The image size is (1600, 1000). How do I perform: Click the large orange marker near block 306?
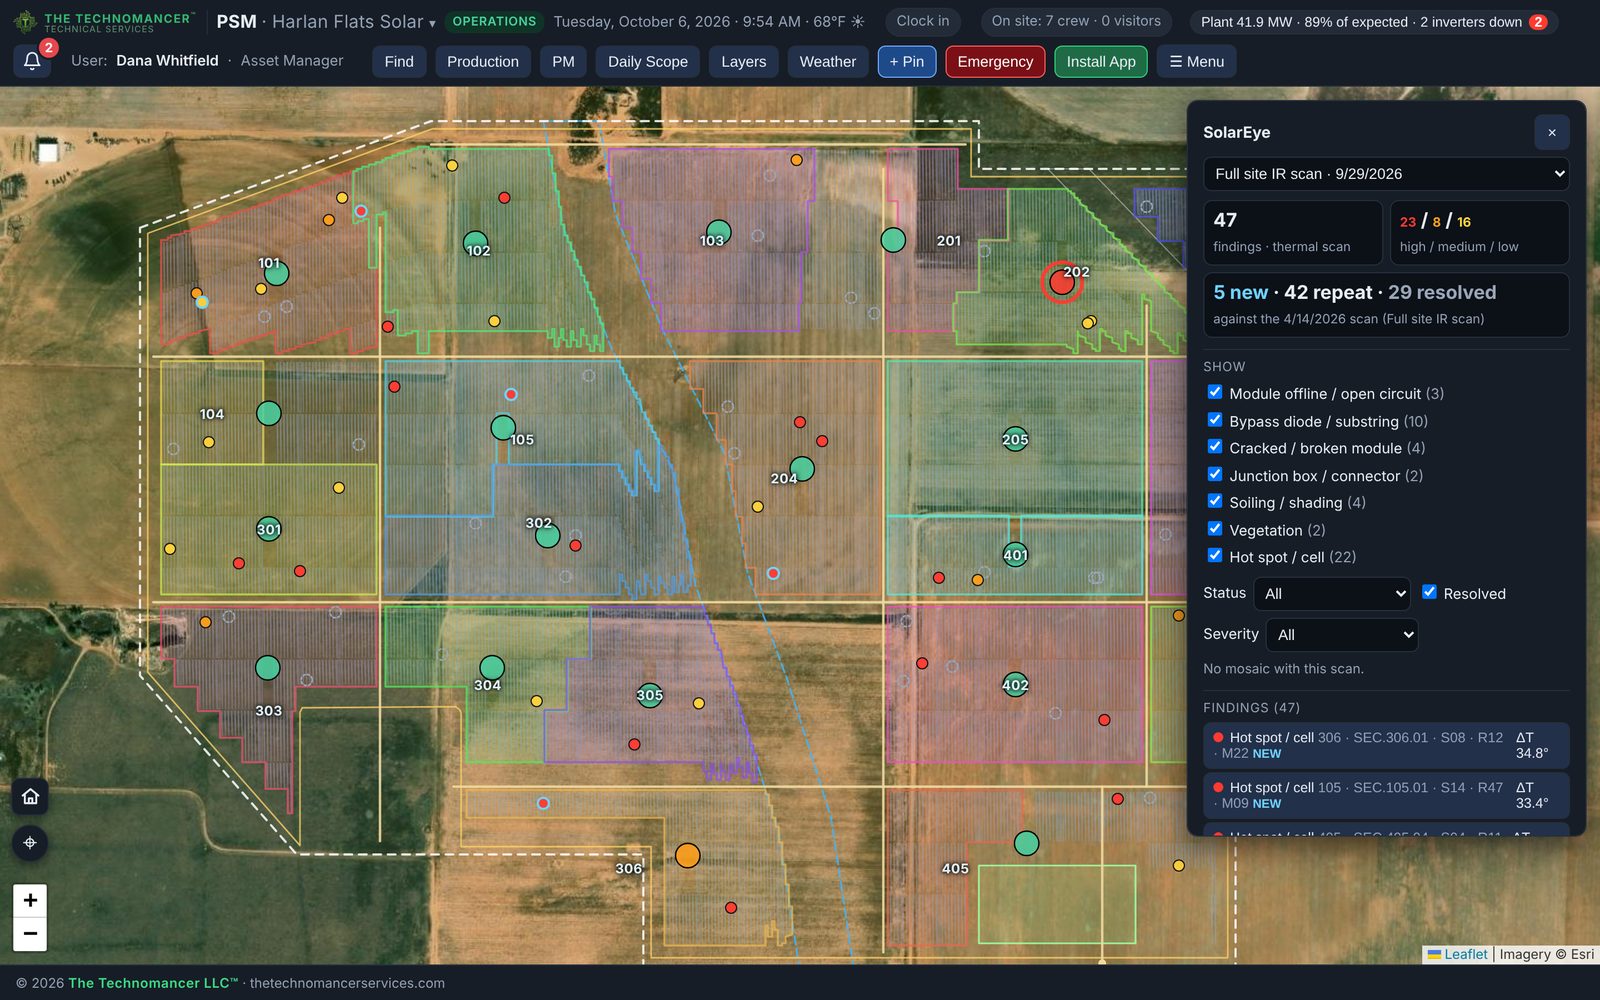(687, 855)
